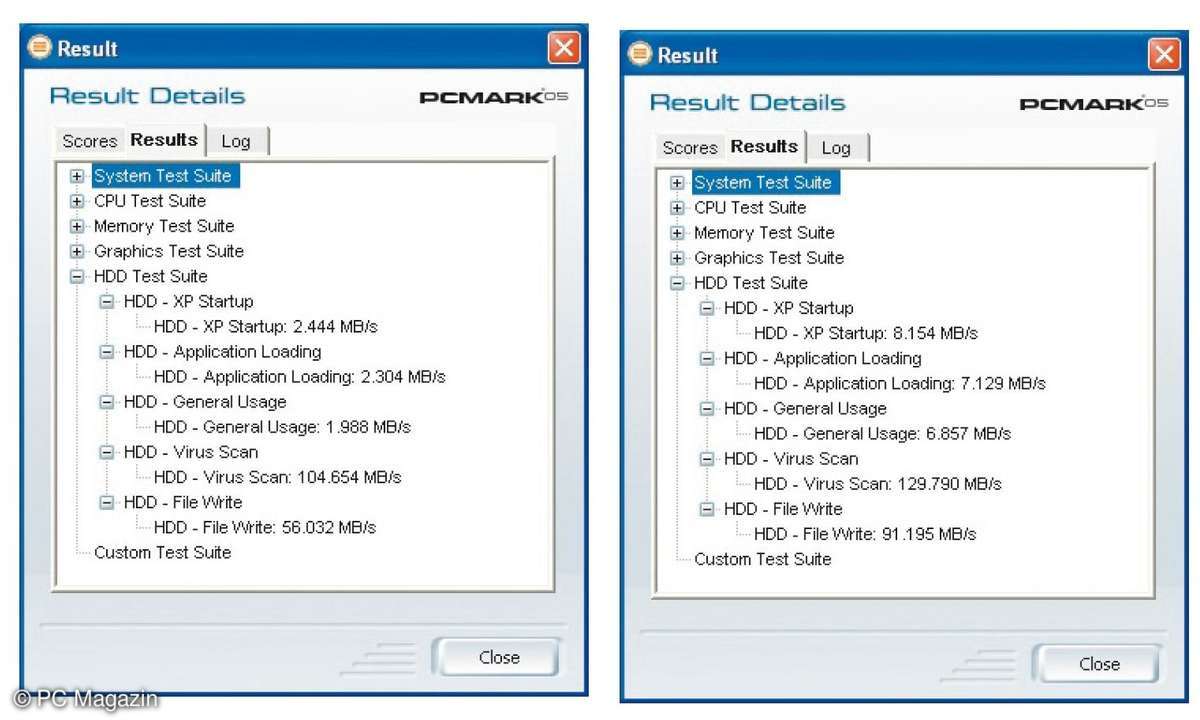Image resolution: width=1200 pixels, height=720 pixels.
Task: Click Close button in right Result window
Action: click(1097, 664)
